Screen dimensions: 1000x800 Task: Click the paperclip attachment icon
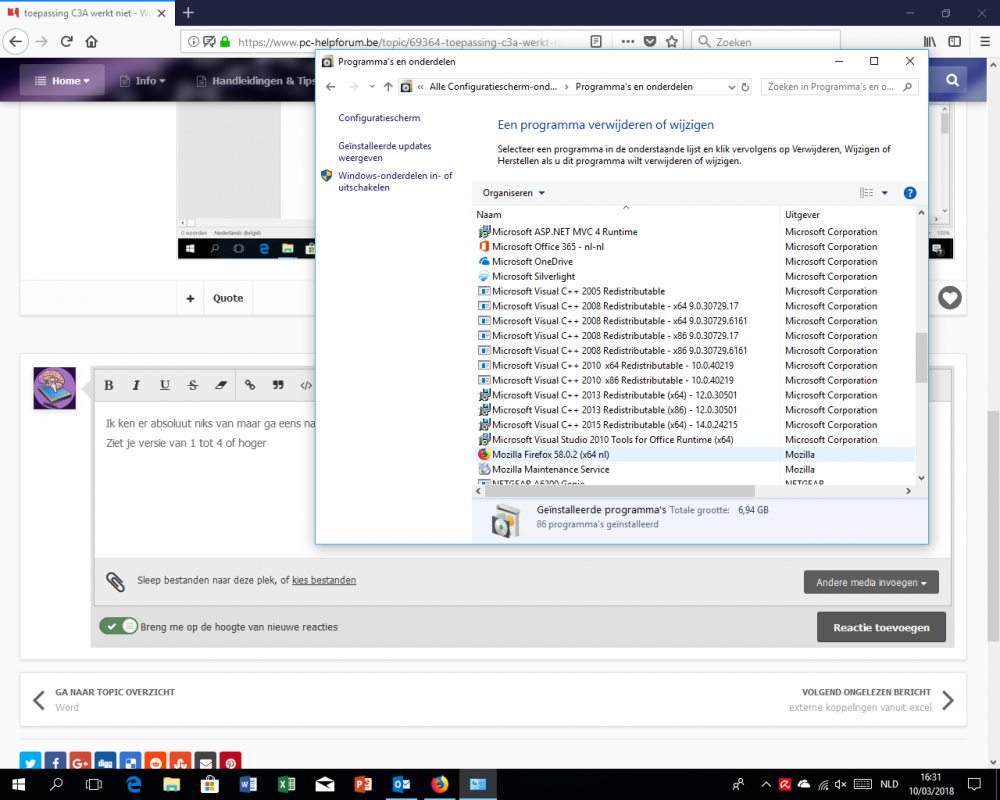point(115,580)
